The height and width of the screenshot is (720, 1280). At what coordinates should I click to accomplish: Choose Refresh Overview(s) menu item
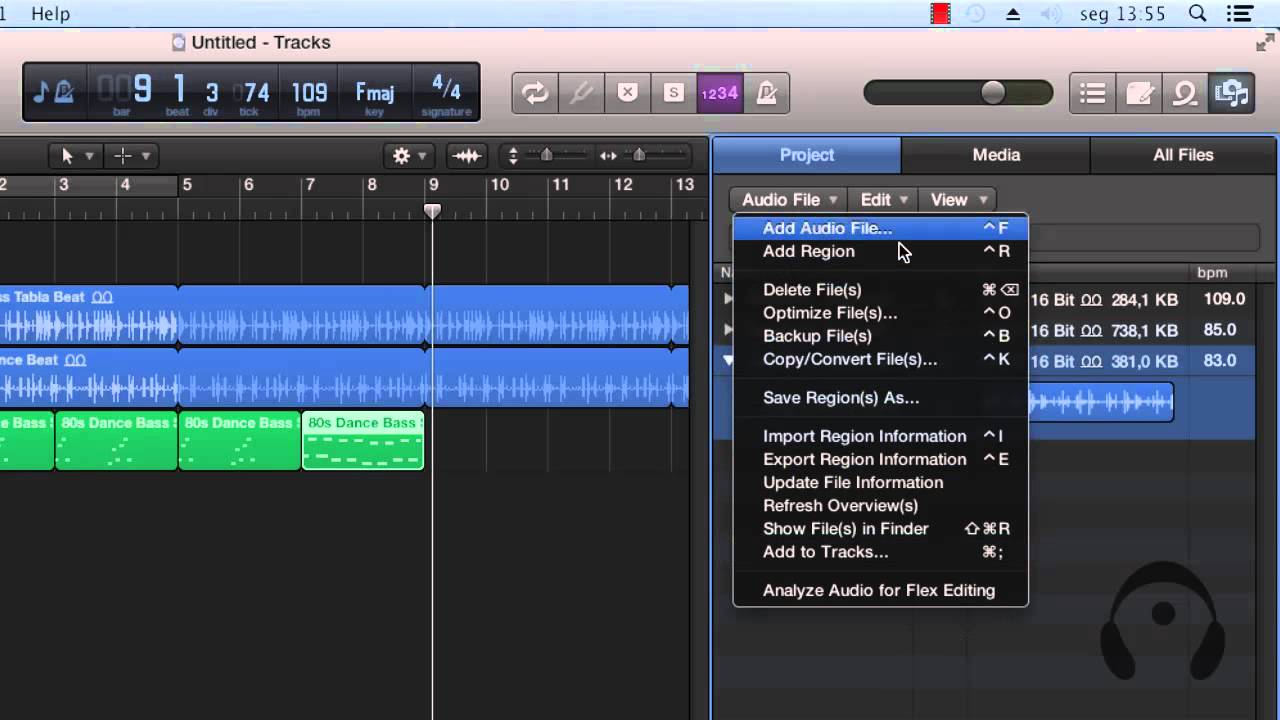tap(880, 505)
